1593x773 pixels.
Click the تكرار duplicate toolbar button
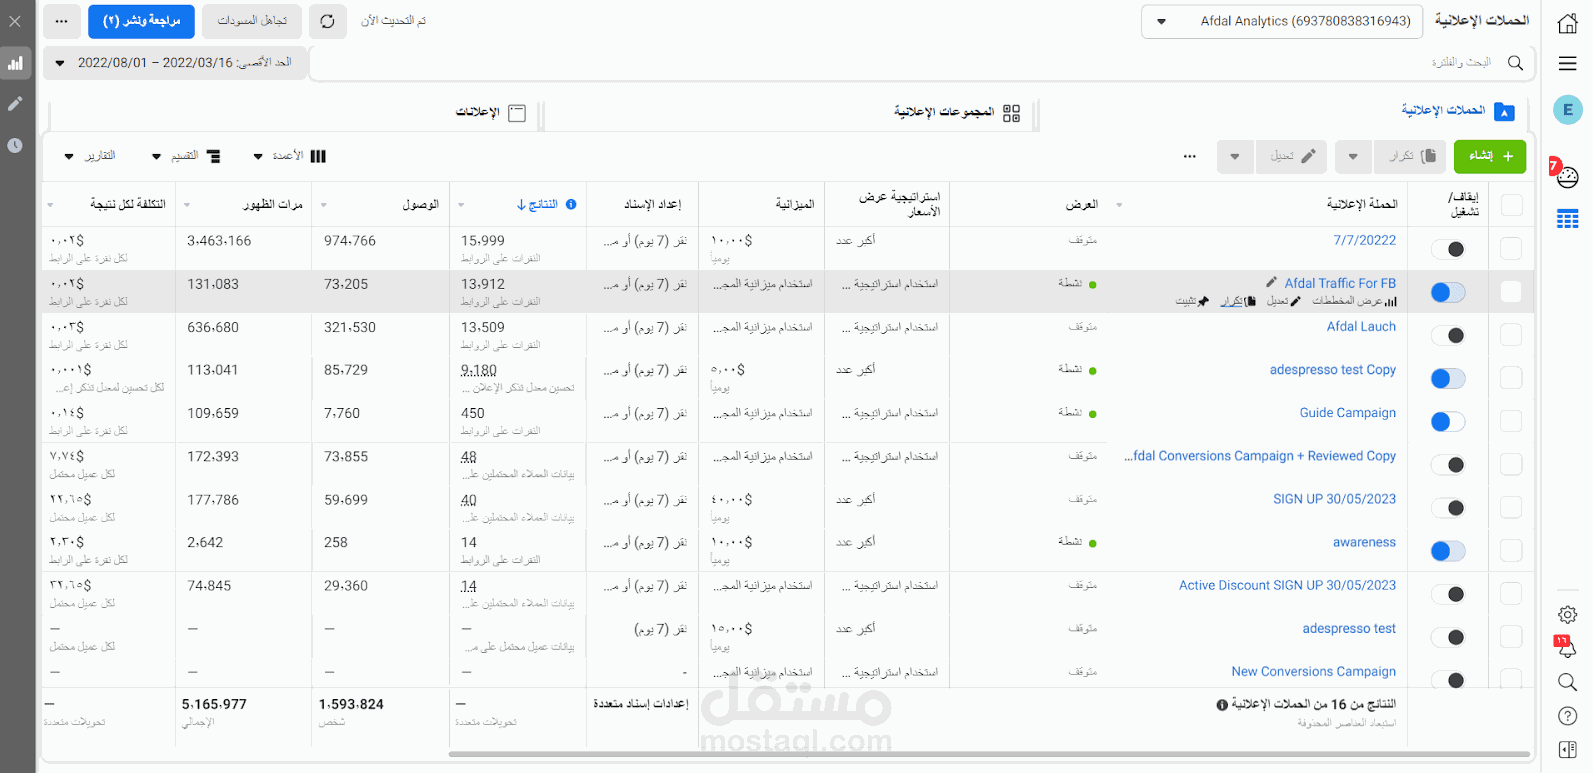tap(1411, 156)
